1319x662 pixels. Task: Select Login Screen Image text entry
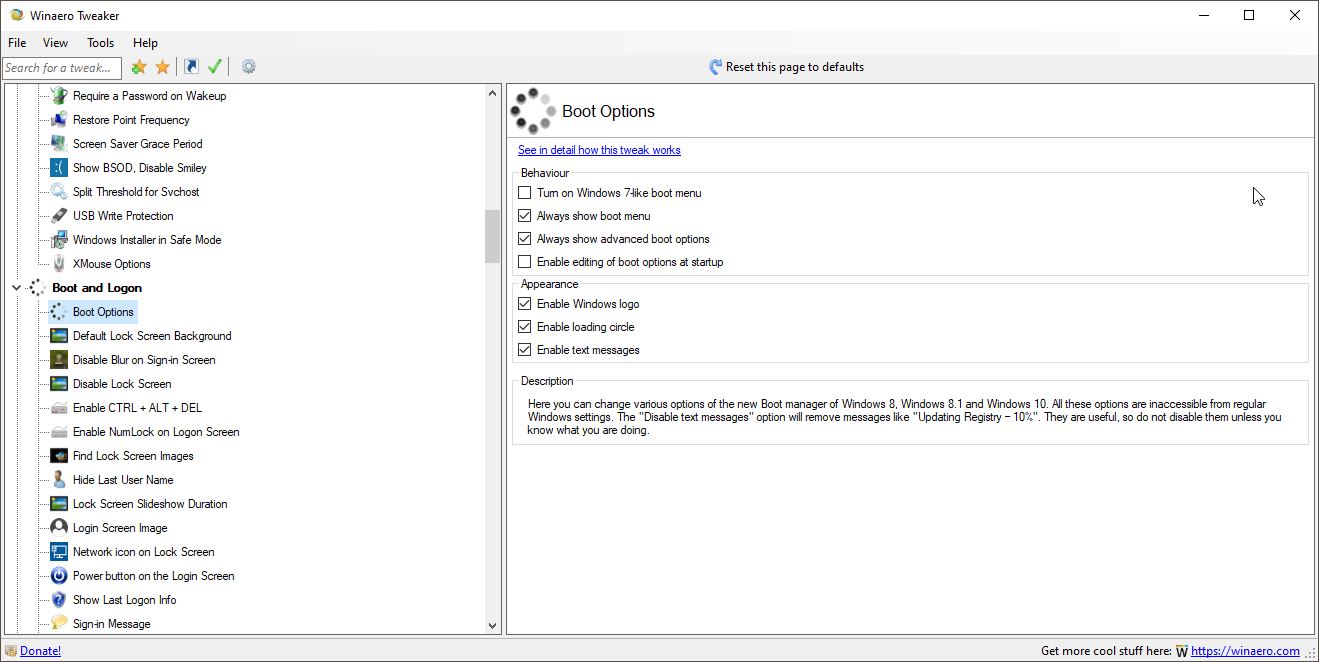(x=120, y=528)
